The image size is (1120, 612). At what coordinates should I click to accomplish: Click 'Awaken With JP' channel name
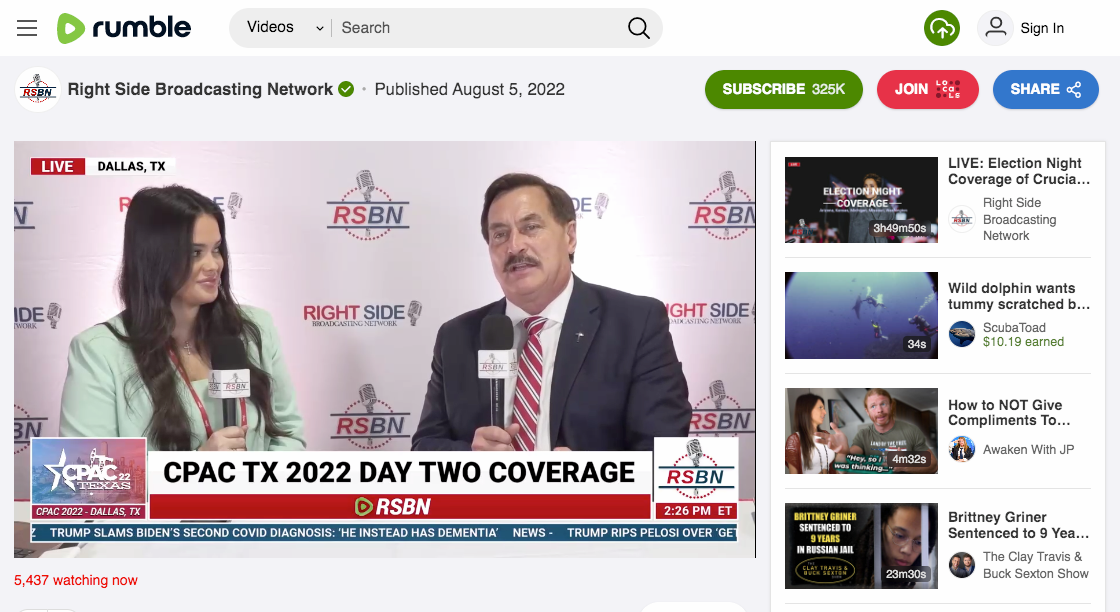(x=1029, y=449)
